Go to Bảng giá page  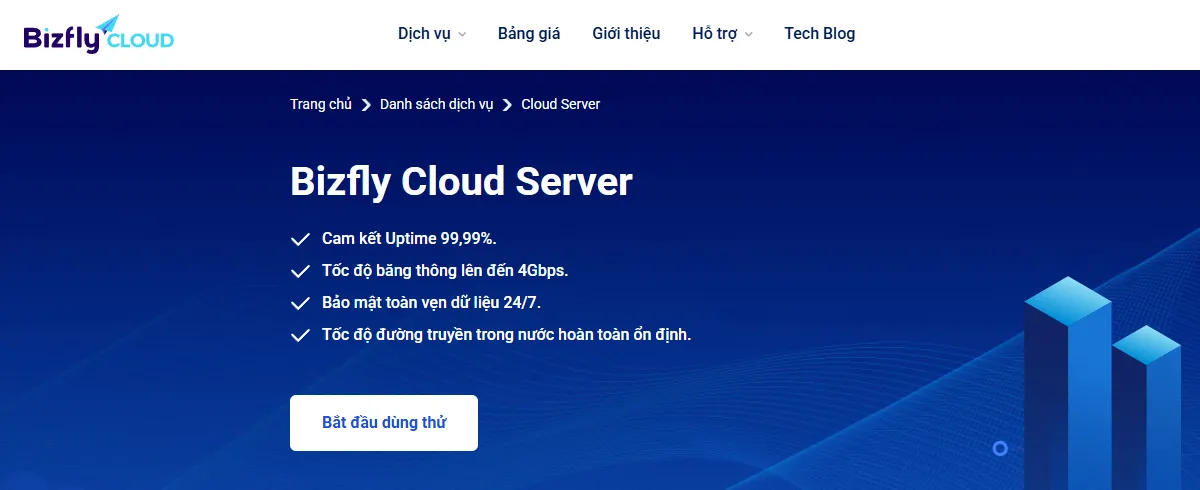point(529,33)
